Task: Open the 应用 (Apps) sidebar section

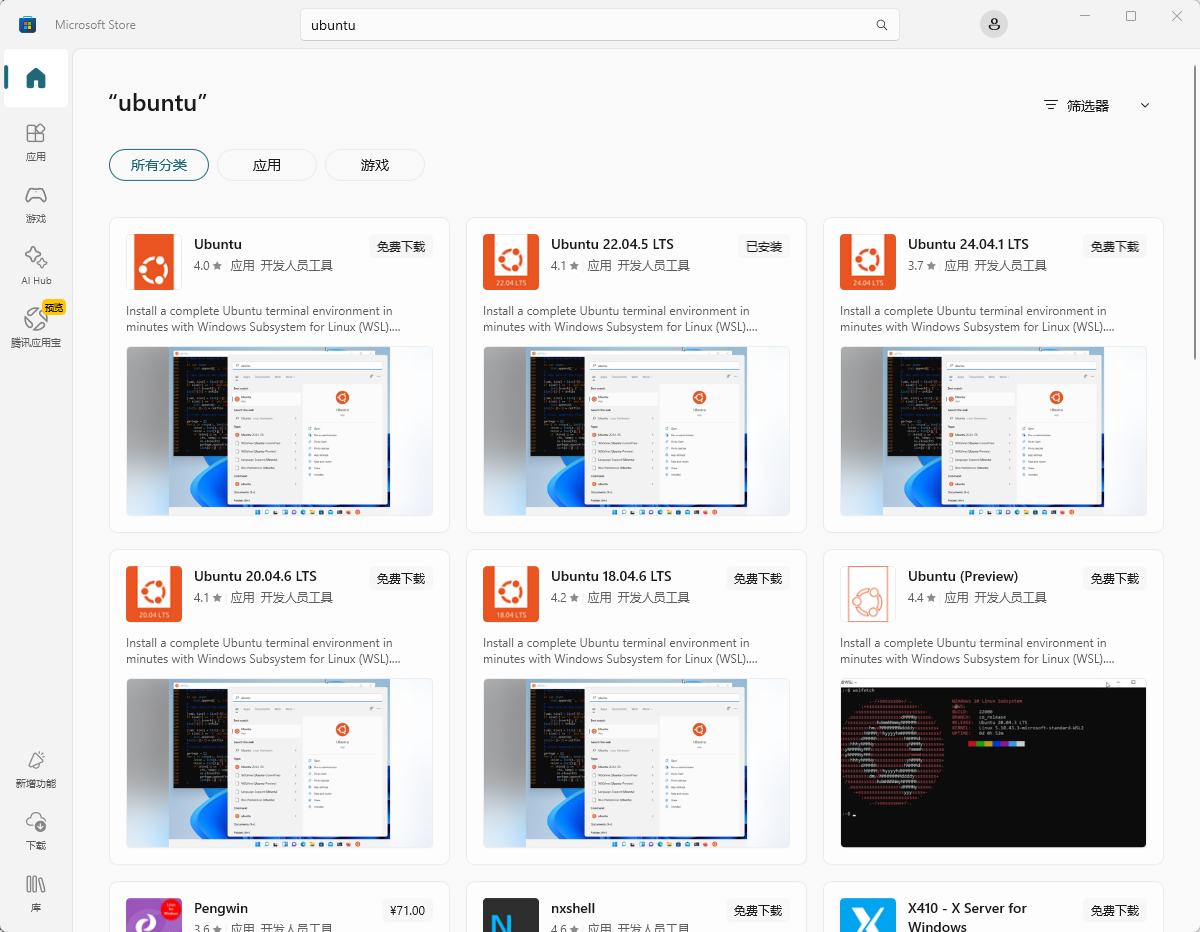Action: (x=36, y=142)
